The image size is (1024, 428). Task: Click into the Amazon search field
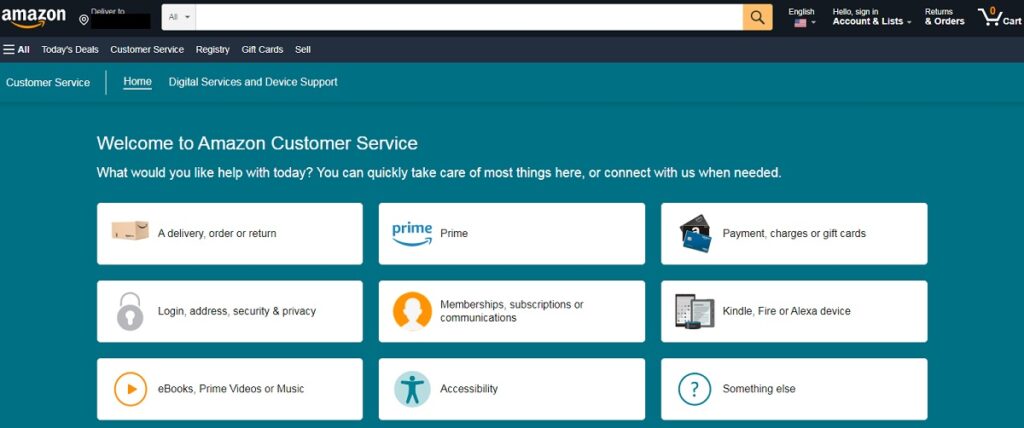coord(469,17)
